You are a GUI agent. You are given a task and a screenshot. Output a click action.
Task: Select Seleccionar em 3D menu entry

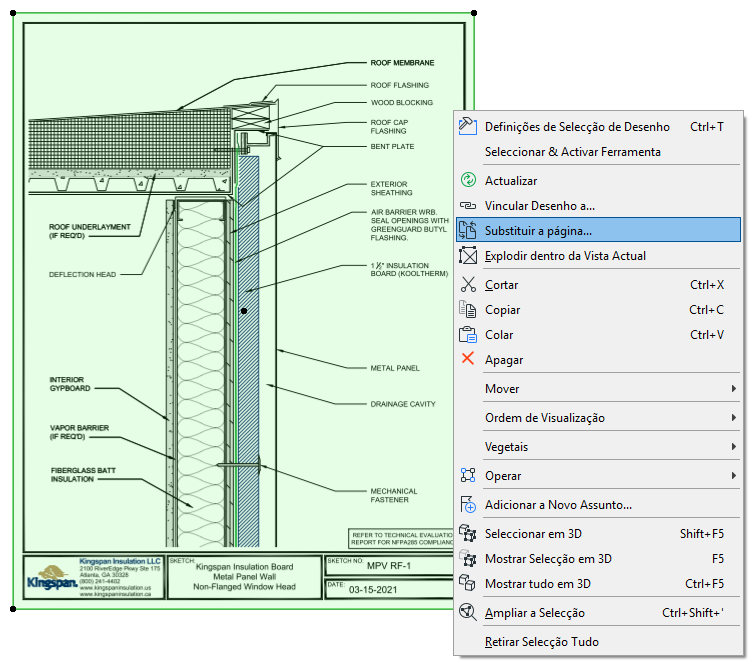(x=547, y=534)
